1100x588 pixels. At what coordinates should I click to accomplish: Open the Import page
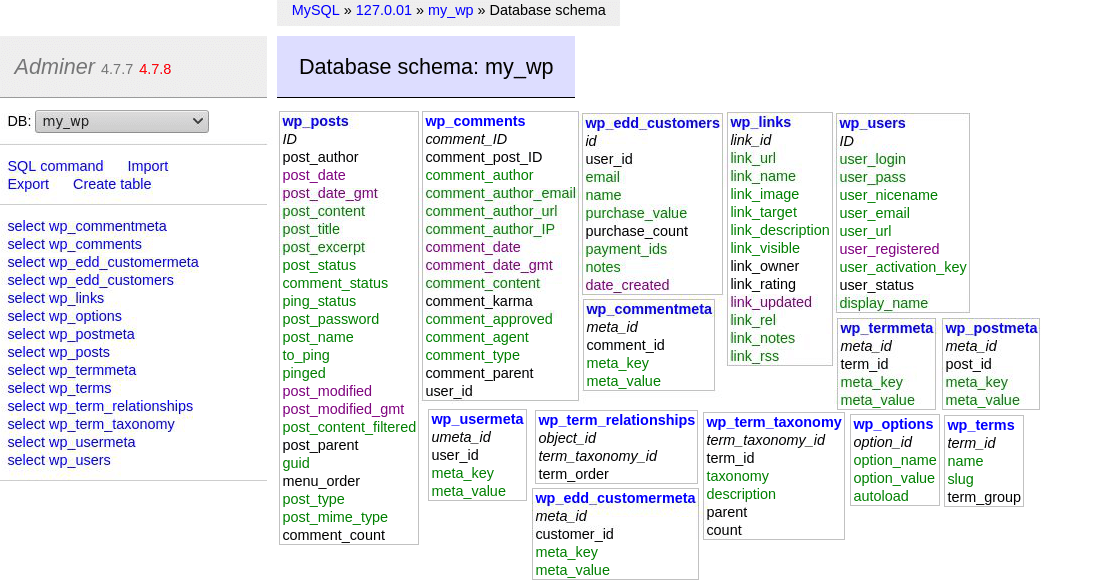(149, 165)
